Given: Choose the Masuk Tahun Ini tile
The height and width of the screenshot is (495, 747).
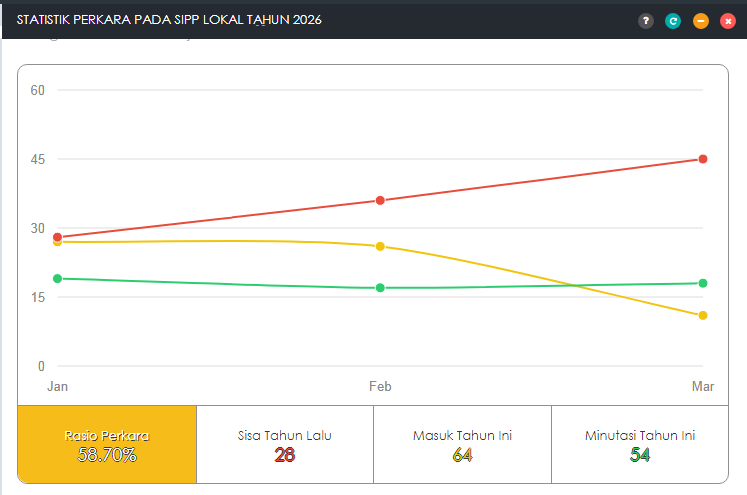Looking at the screenshot, I should pos(463,444).
